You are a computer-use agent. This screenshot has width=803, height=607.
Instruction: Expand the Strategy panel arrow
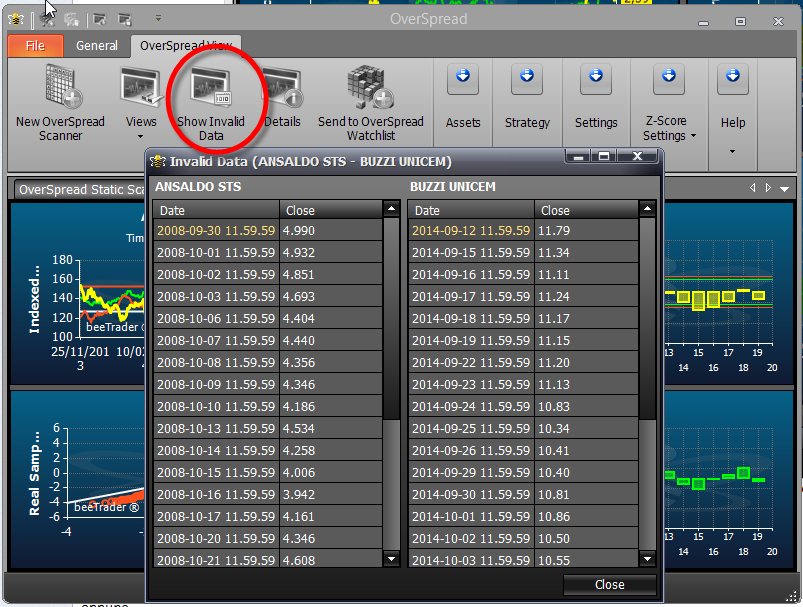pos(527,79)
